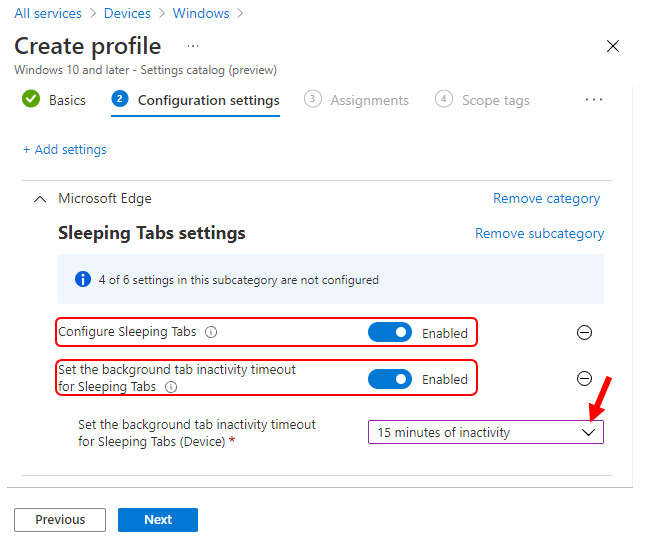Remove the inactivity timeout setting with minus icon
Image resolution: width=651 pixels, height=543 pixels.
point(584,379)
